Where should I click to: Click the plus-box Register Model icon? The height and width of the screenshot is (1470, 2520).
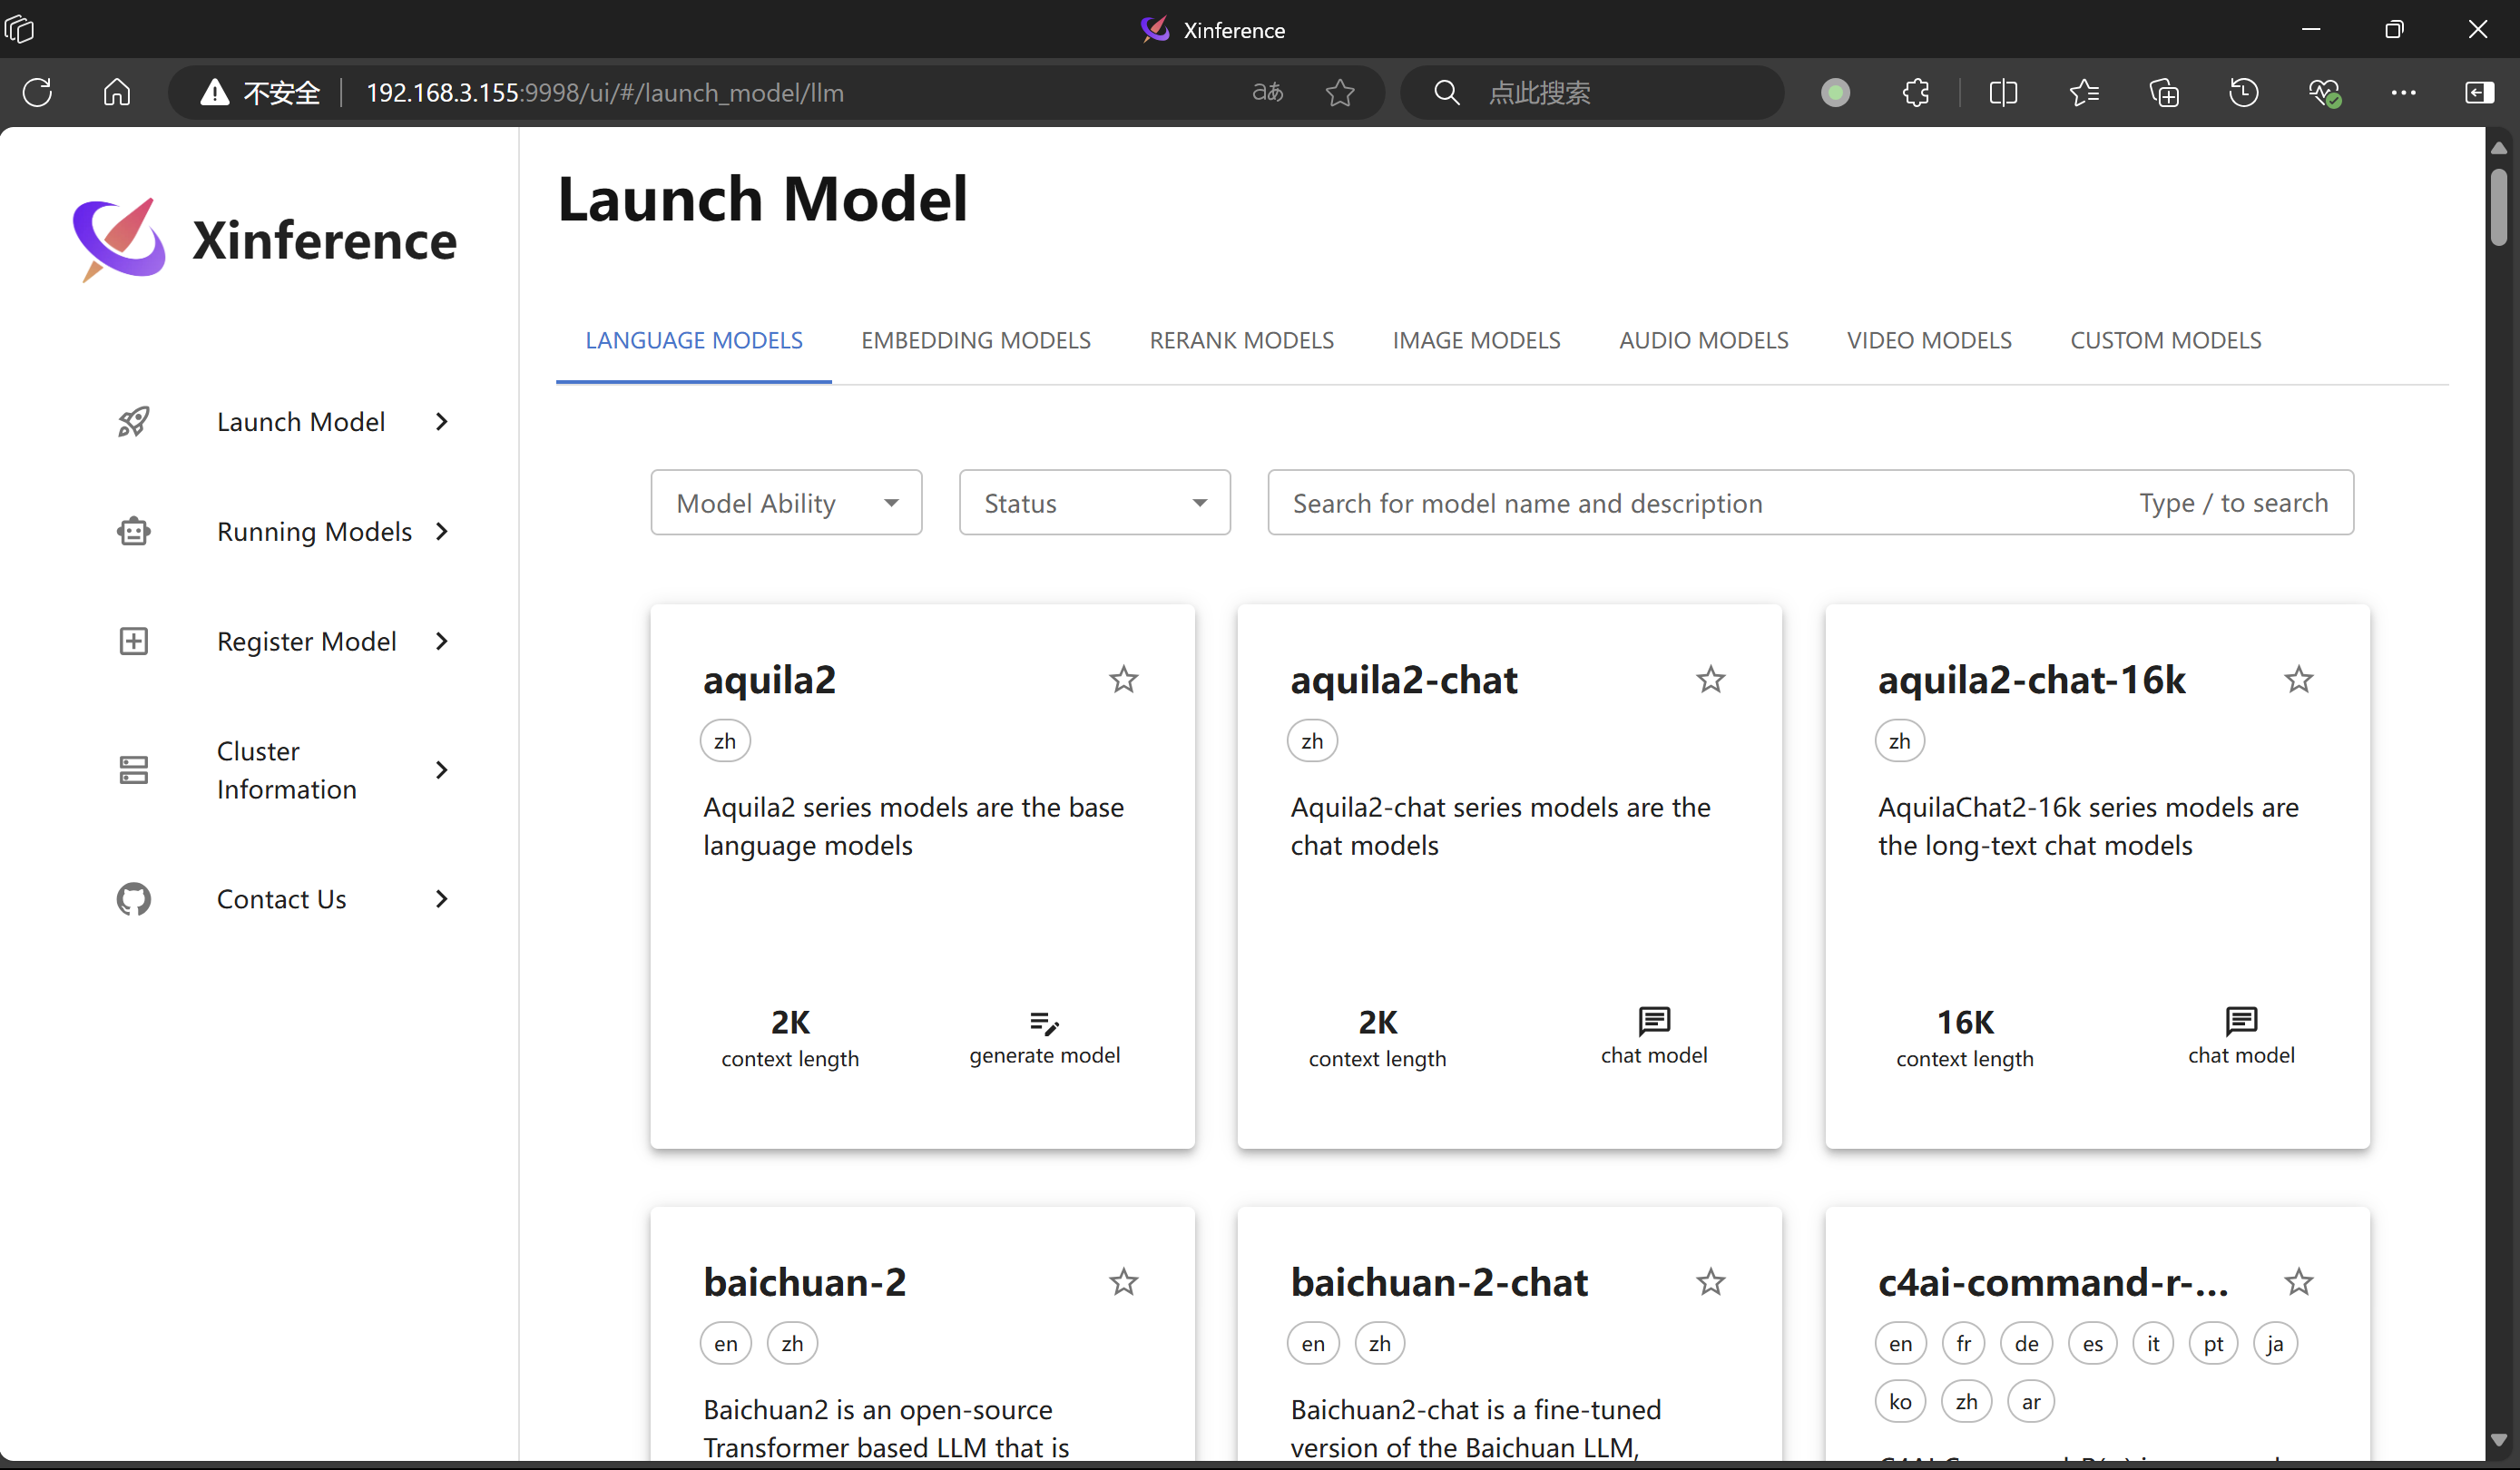[133, 641]
